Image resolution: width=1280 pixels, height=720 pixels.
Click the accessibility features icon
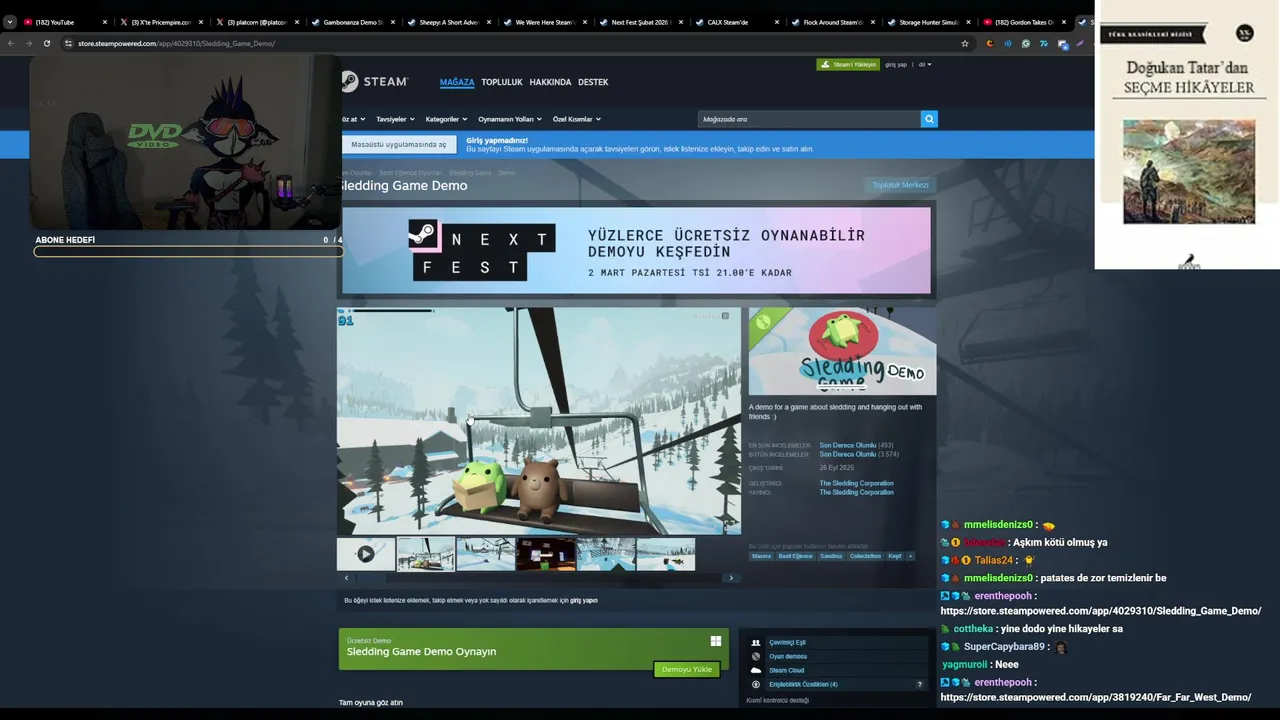755,685
